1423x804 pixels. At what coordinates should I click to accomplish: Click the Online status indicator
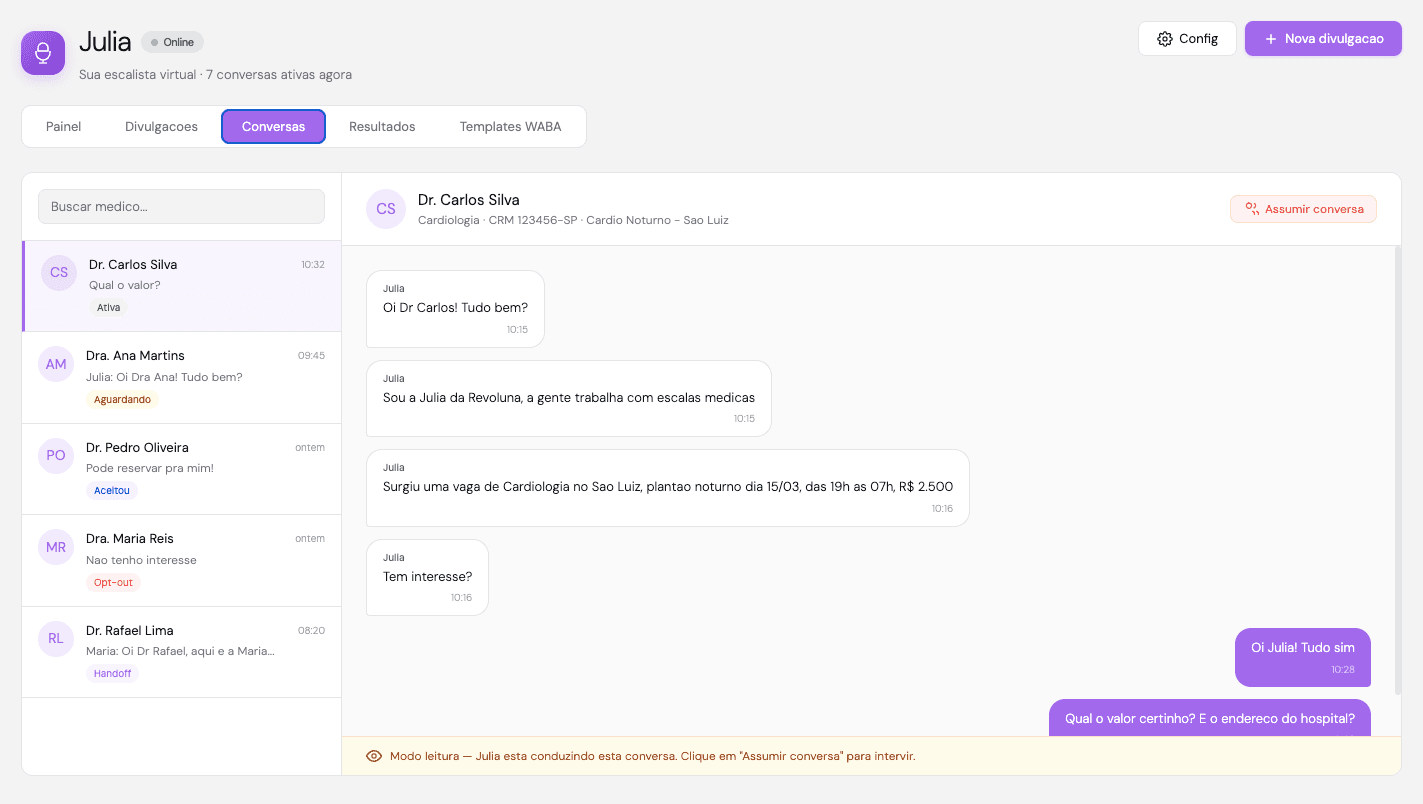click(172, 42)
